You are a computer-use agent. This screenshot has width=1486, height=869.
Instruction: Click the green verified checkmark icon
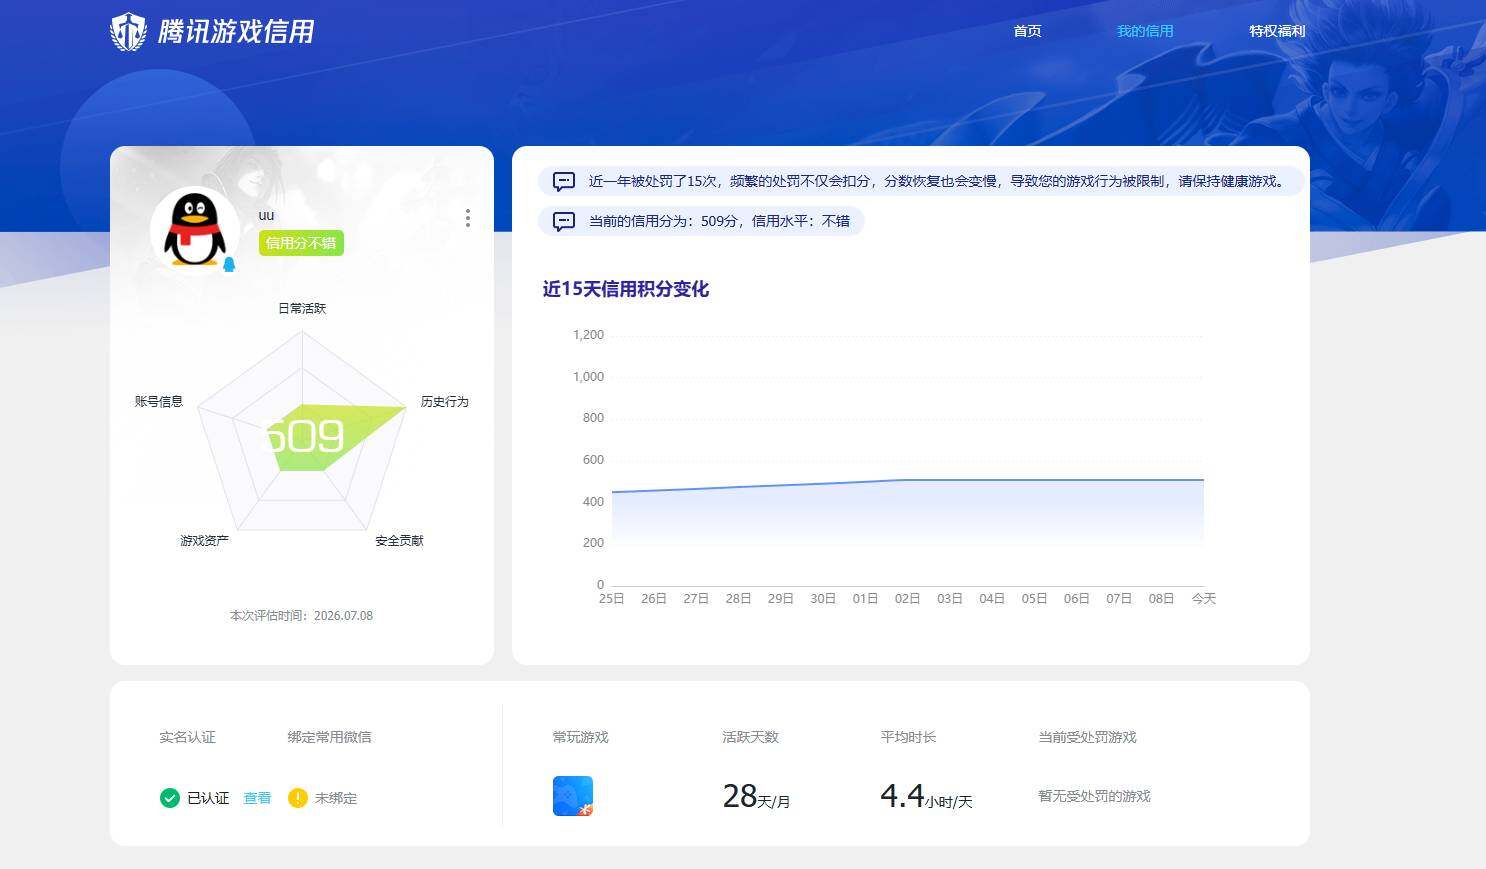click(x=170, y=798)
